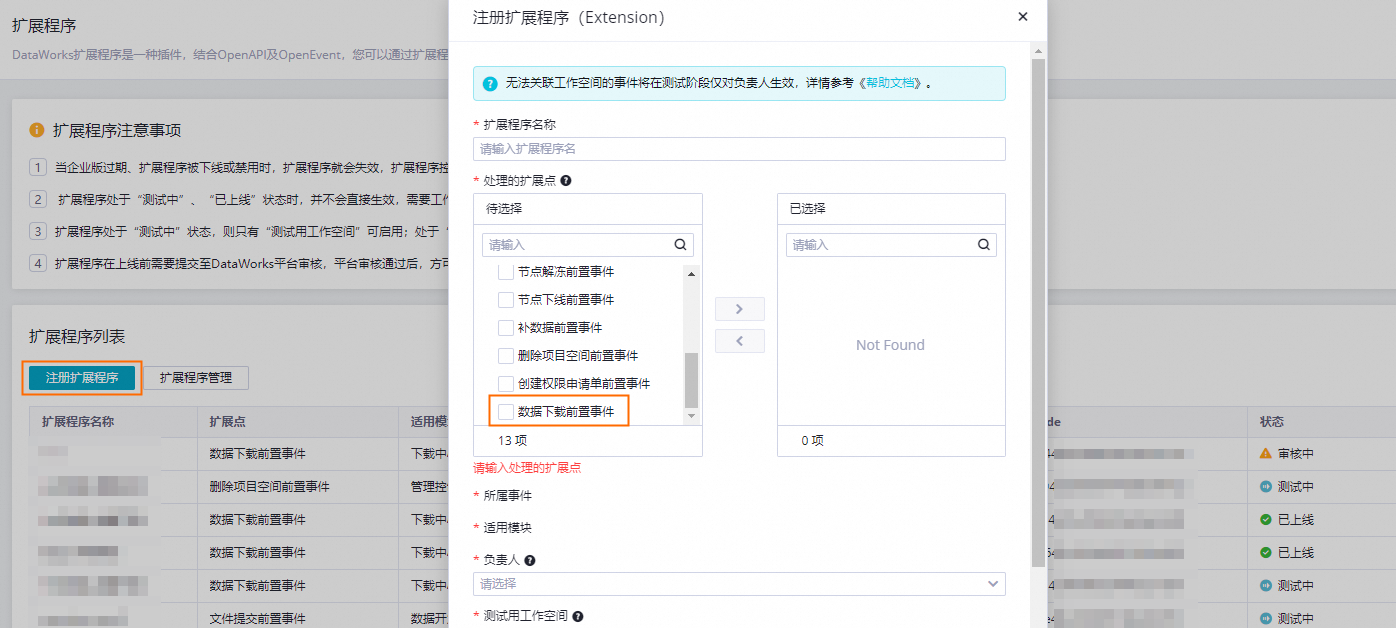This screenshot has height=628, width=1396.
Task: Click the scroll-up arrow of the 待选择 list
Action: (x=691, y=272)
